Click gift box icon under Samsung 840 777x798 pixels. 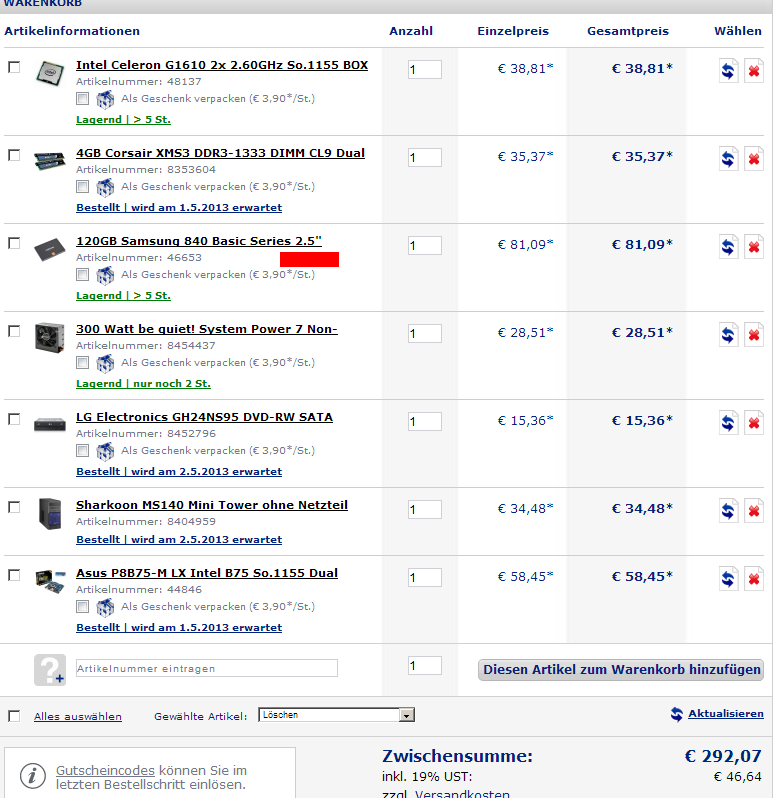click(x=105, y=275)
